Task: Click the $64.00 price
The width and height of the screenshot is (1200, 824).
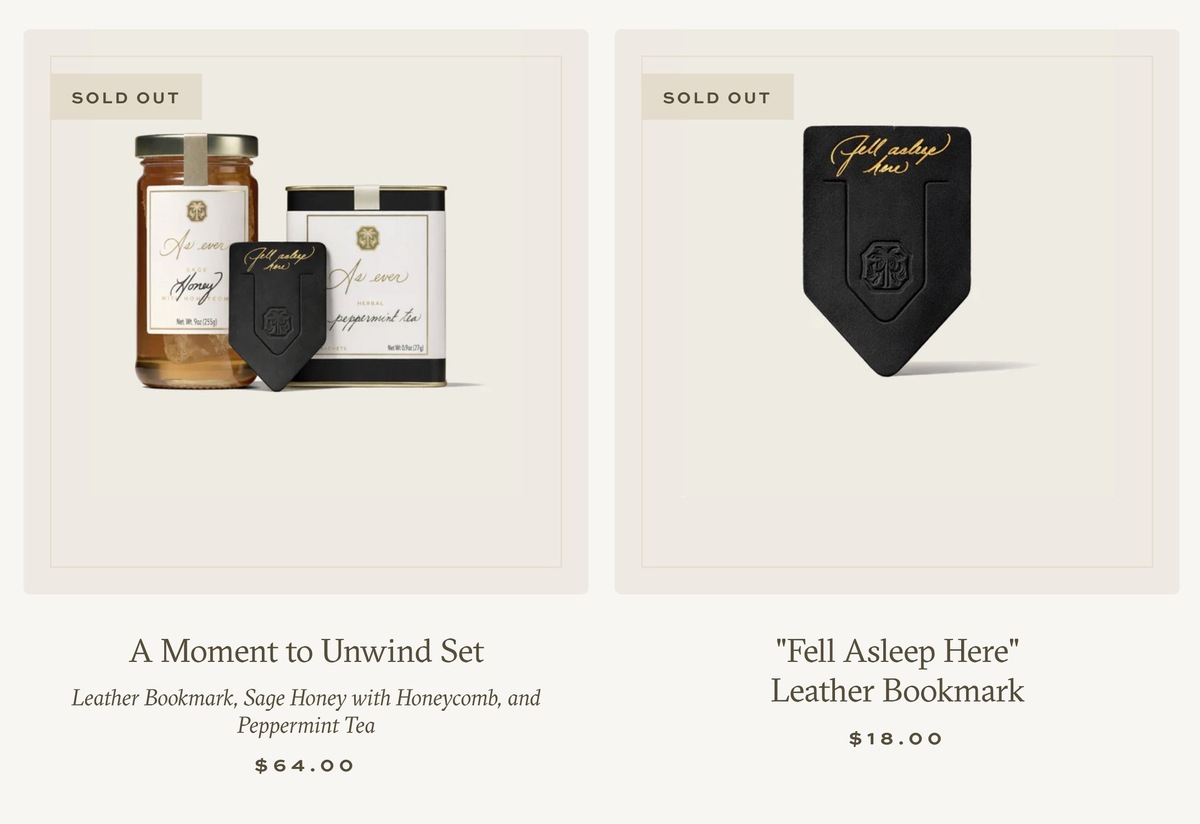Action: tap(306, 766)
